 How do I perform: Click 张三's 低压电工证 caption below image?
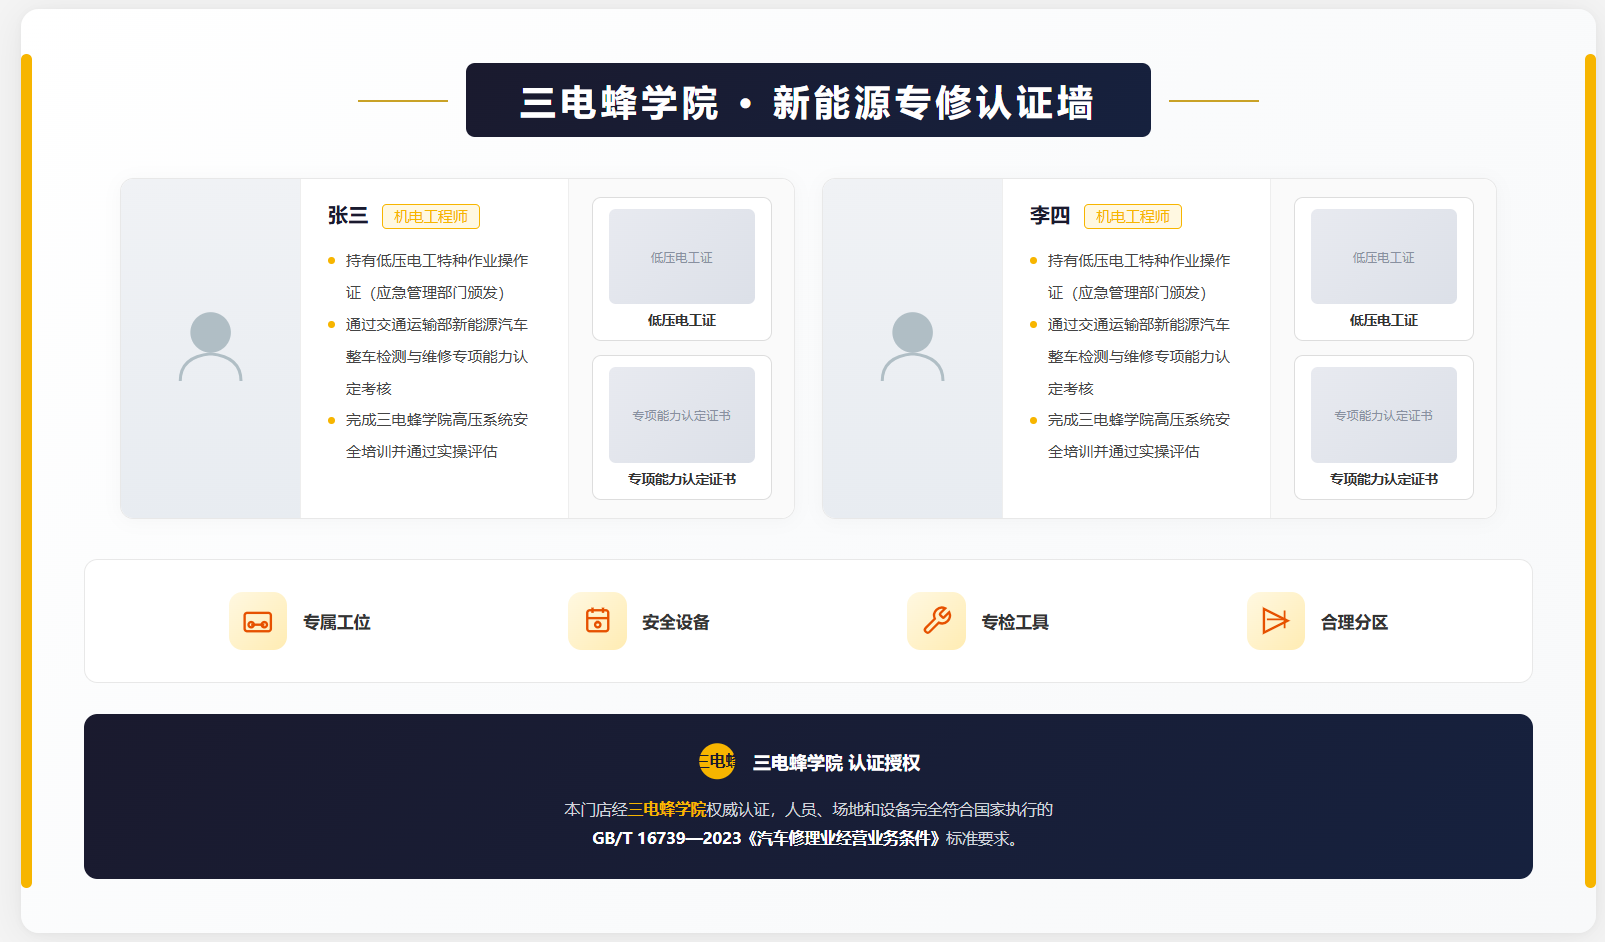coord(682,320)
